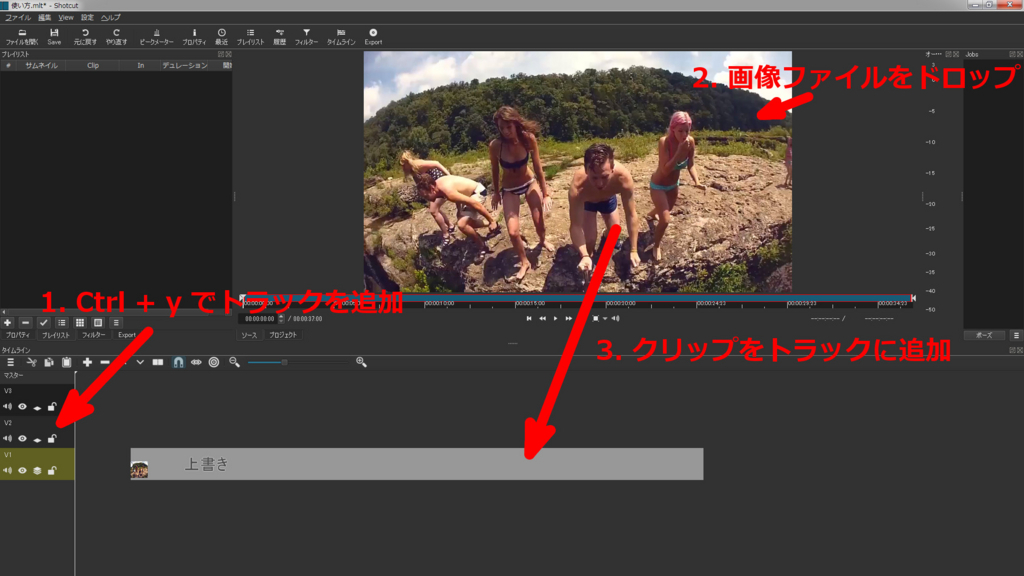
Task: Click the timeline Ripple Delete minus icon
Action: [105, 362]
